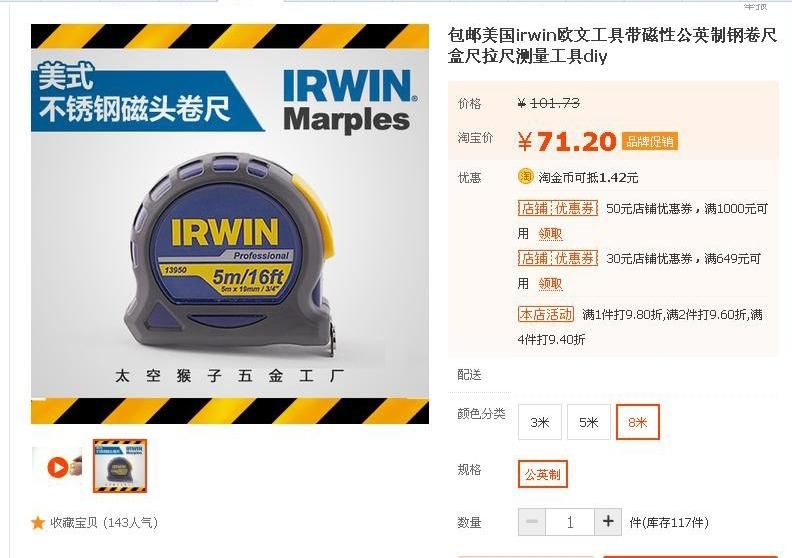Screen dimensions: 792x558
Task: Click the 淘金币 coin icon
Action: coord(526,177)
